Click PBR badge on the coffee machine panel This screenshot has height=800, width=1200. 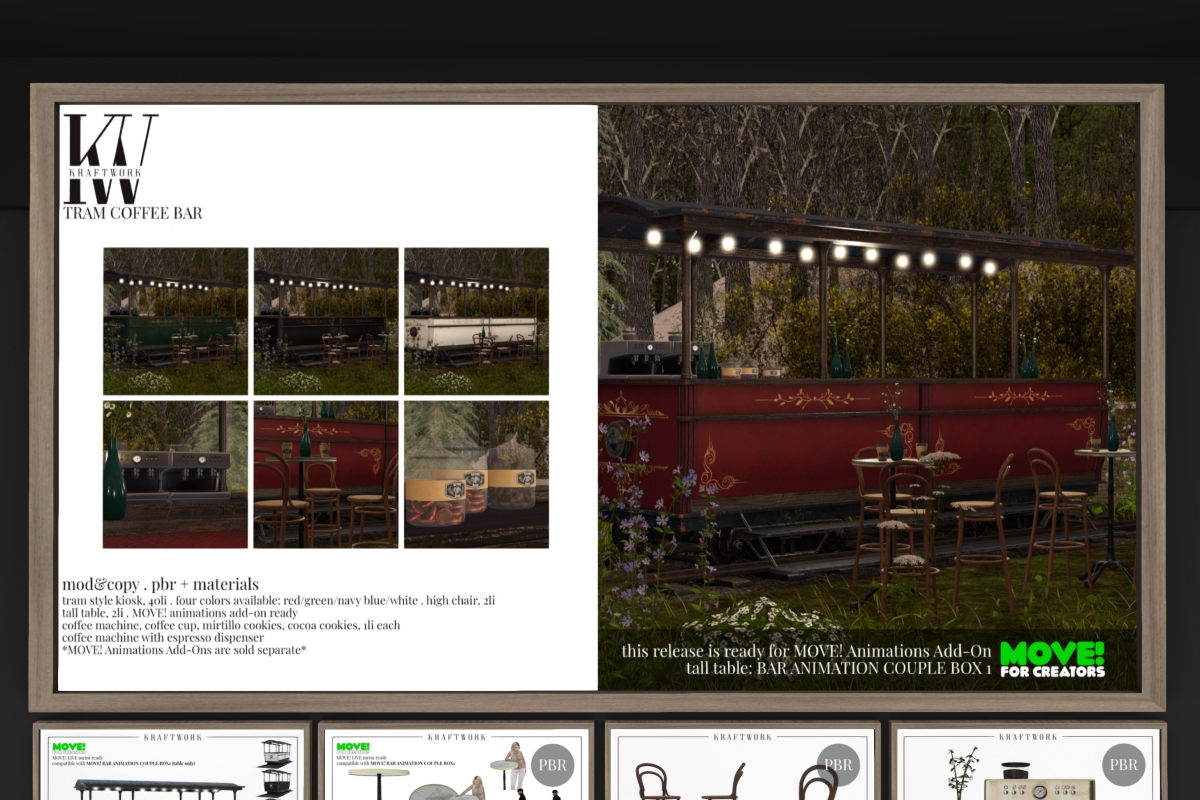point(1124,766)
